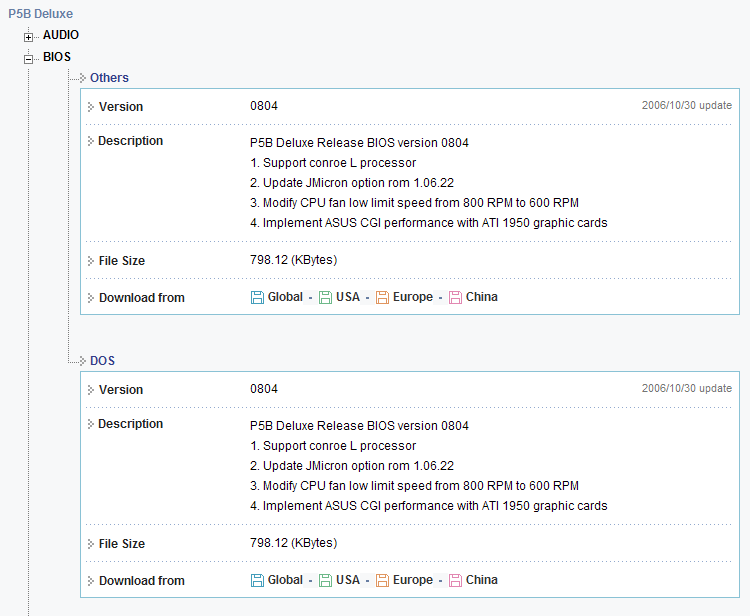
Task: Click the arrow beside the Others category
Action: pyautogui.click(x=83, y=78)
